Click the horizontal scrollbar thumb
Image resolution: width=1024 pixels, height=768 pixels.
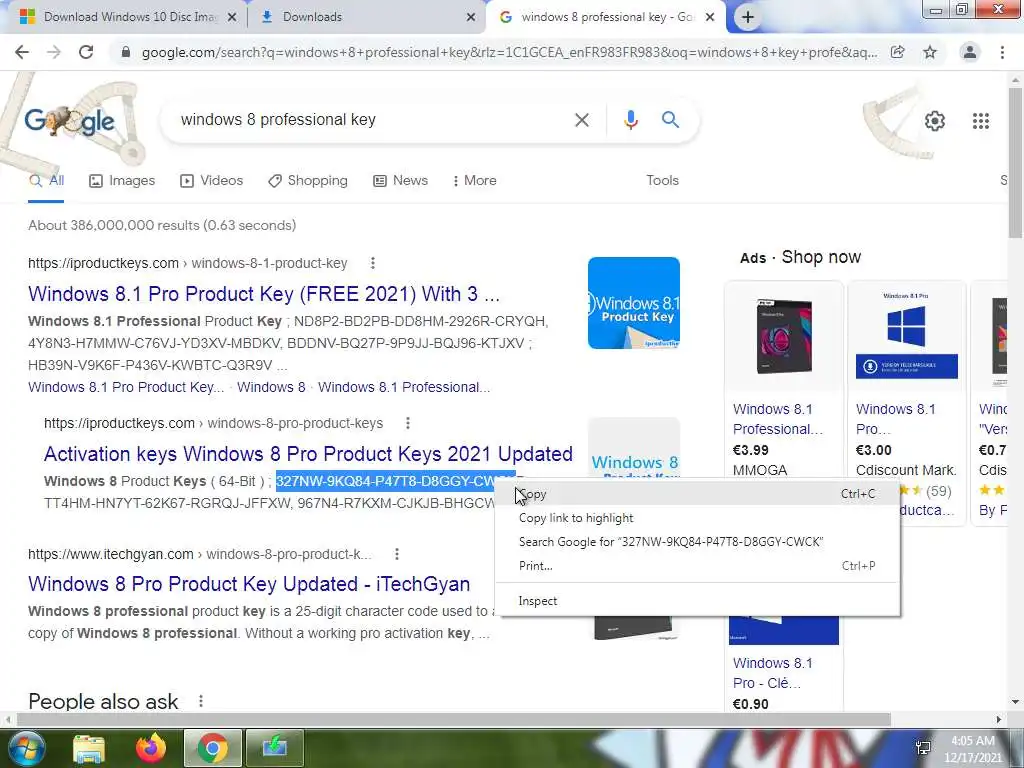click(x=453, y=720)
